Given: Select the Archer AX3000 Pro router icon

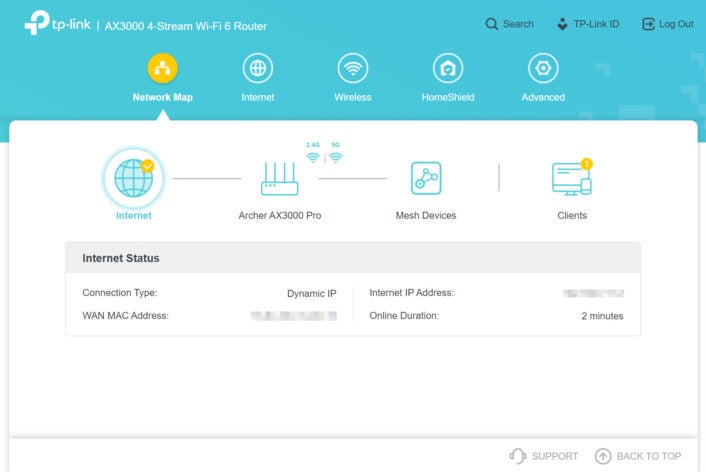Looking at the screenshot, I should tap(279, 180).
